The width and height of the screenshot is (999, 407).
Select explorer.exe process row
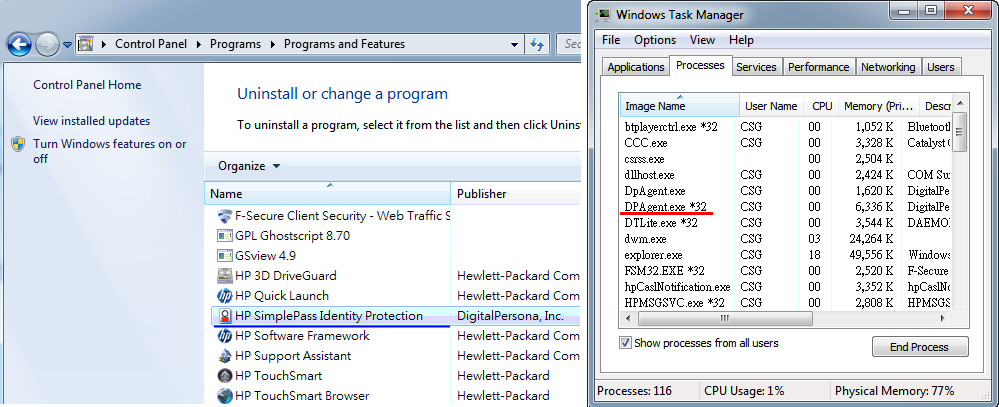pyautogui.click(x=786, y=255)
